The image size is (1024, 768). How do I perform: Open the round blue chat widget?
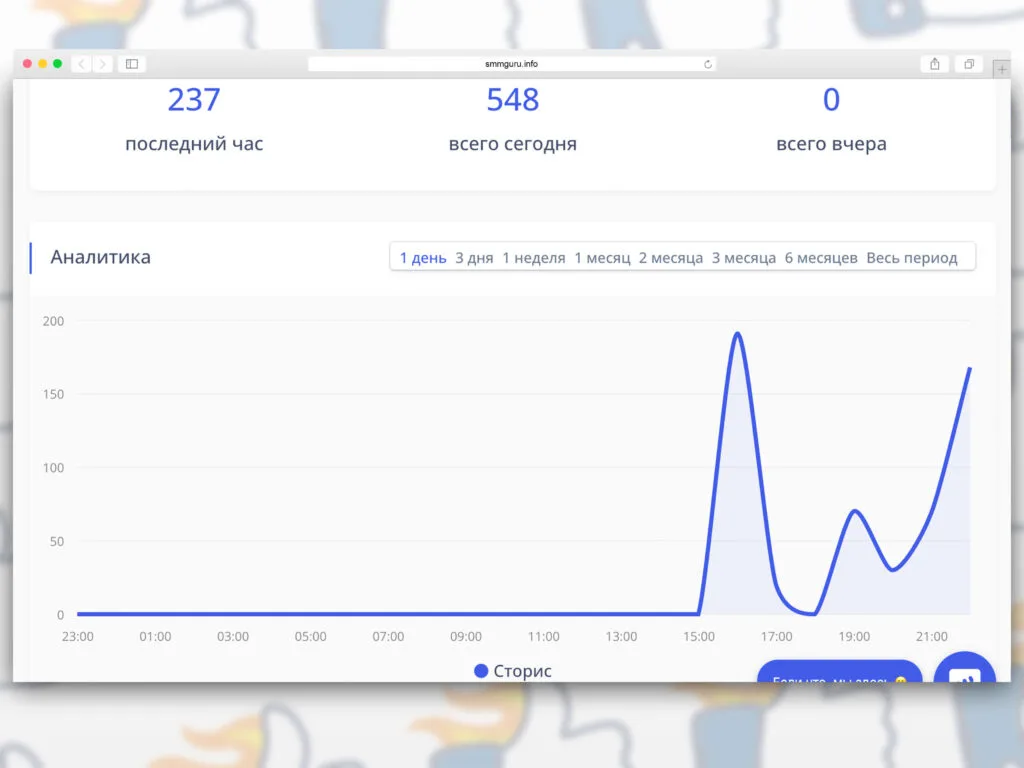tap(964, 671)
